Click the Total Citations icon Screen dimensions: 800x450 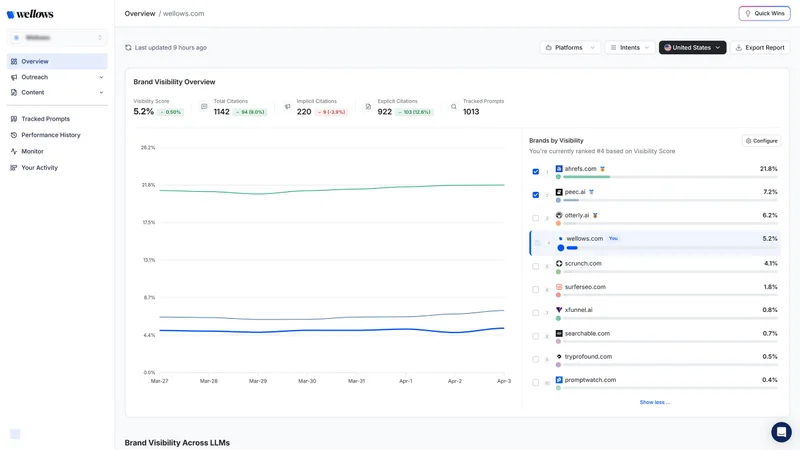(x=204, y=106)
